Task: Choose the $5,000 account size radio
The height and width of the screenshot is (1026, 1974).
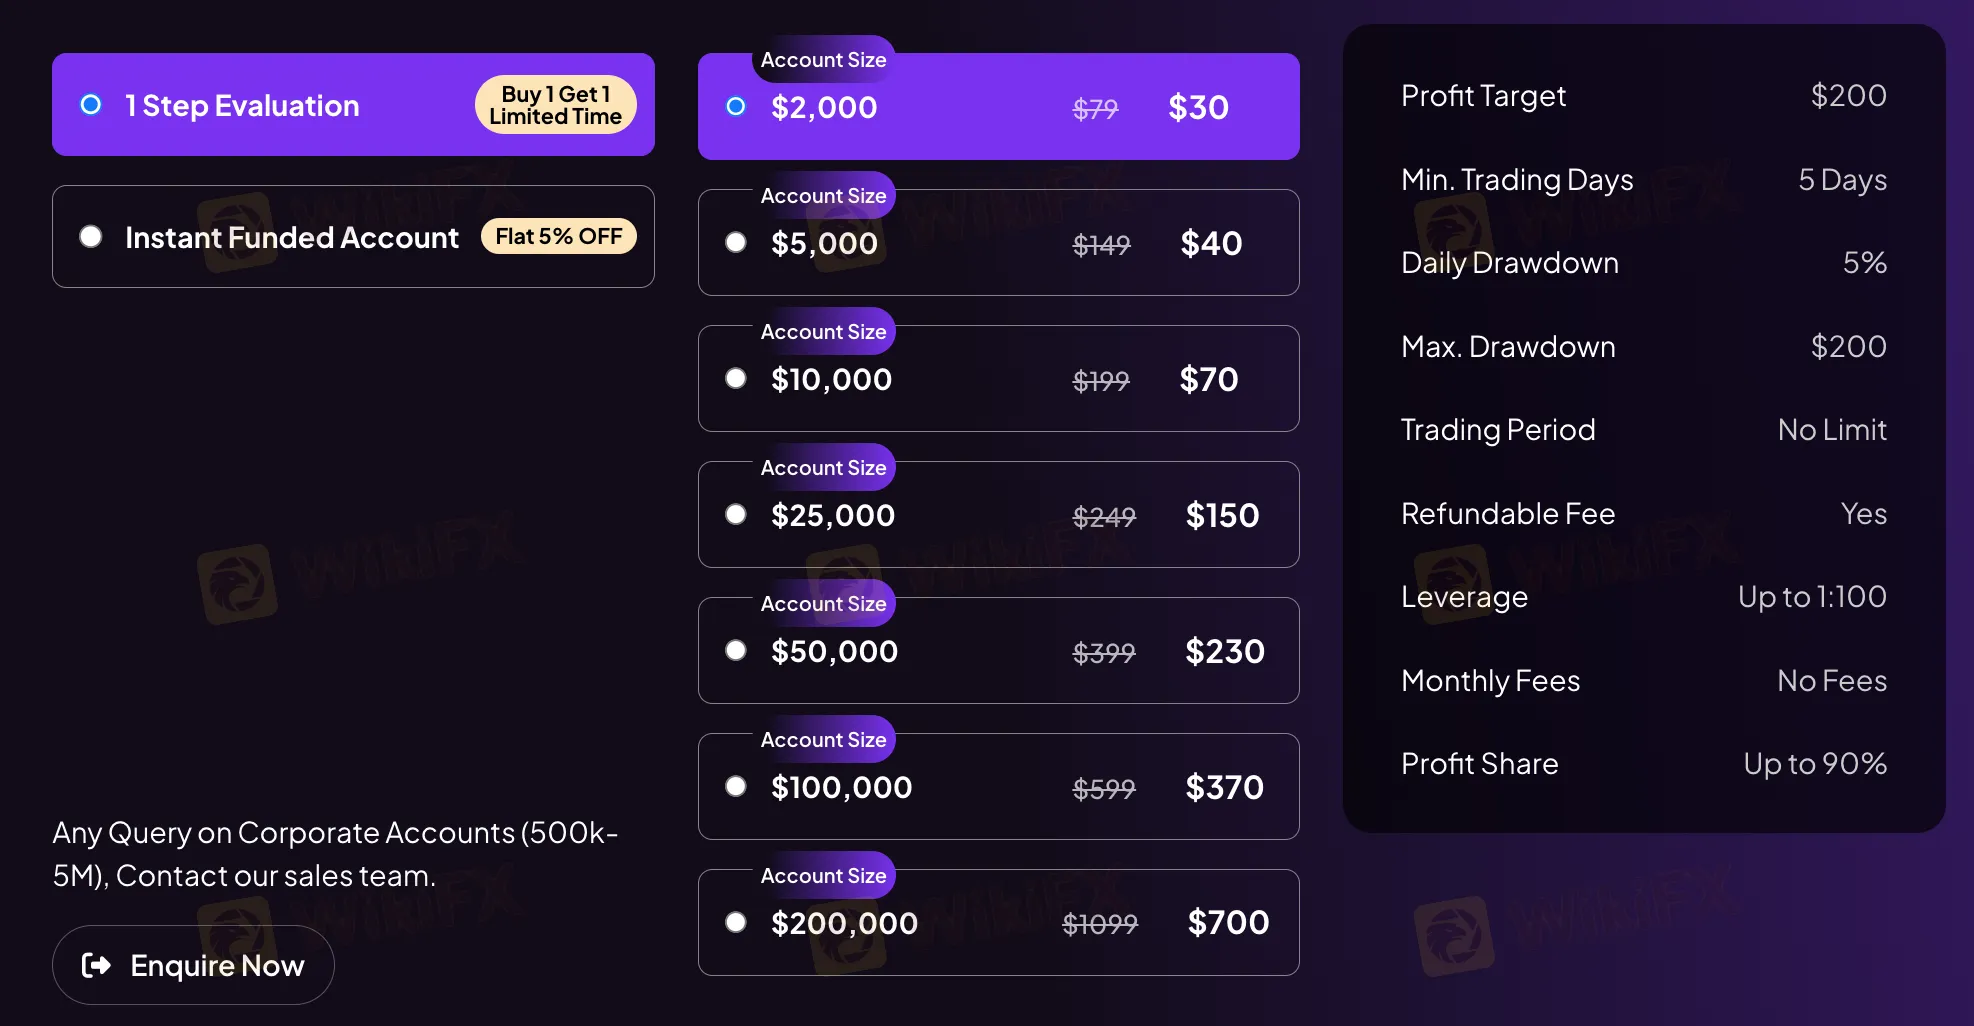Action: tap(736, 243)
